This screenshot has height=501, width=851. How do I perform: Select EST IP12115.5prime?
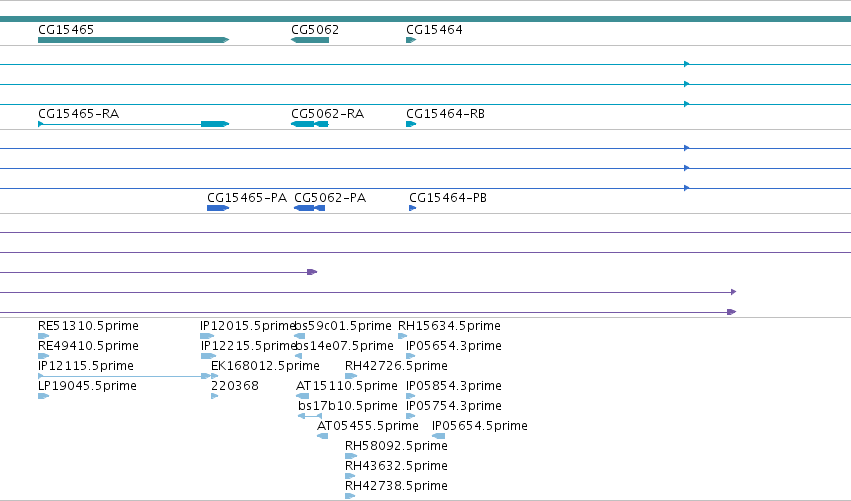click(x=86, y=366)
